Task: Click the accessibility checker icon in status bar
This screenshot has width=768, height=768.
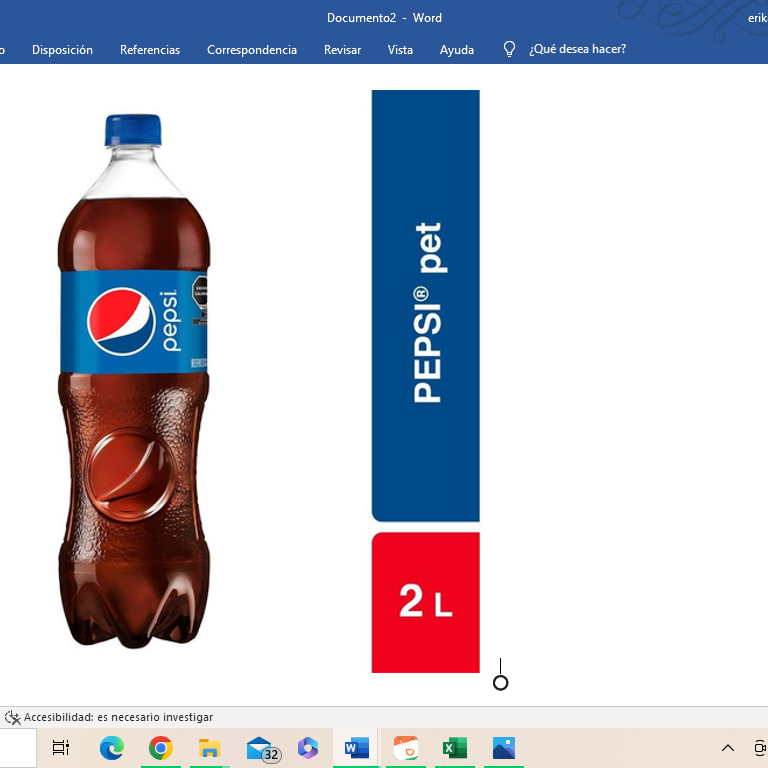Action: pos(12,718)
